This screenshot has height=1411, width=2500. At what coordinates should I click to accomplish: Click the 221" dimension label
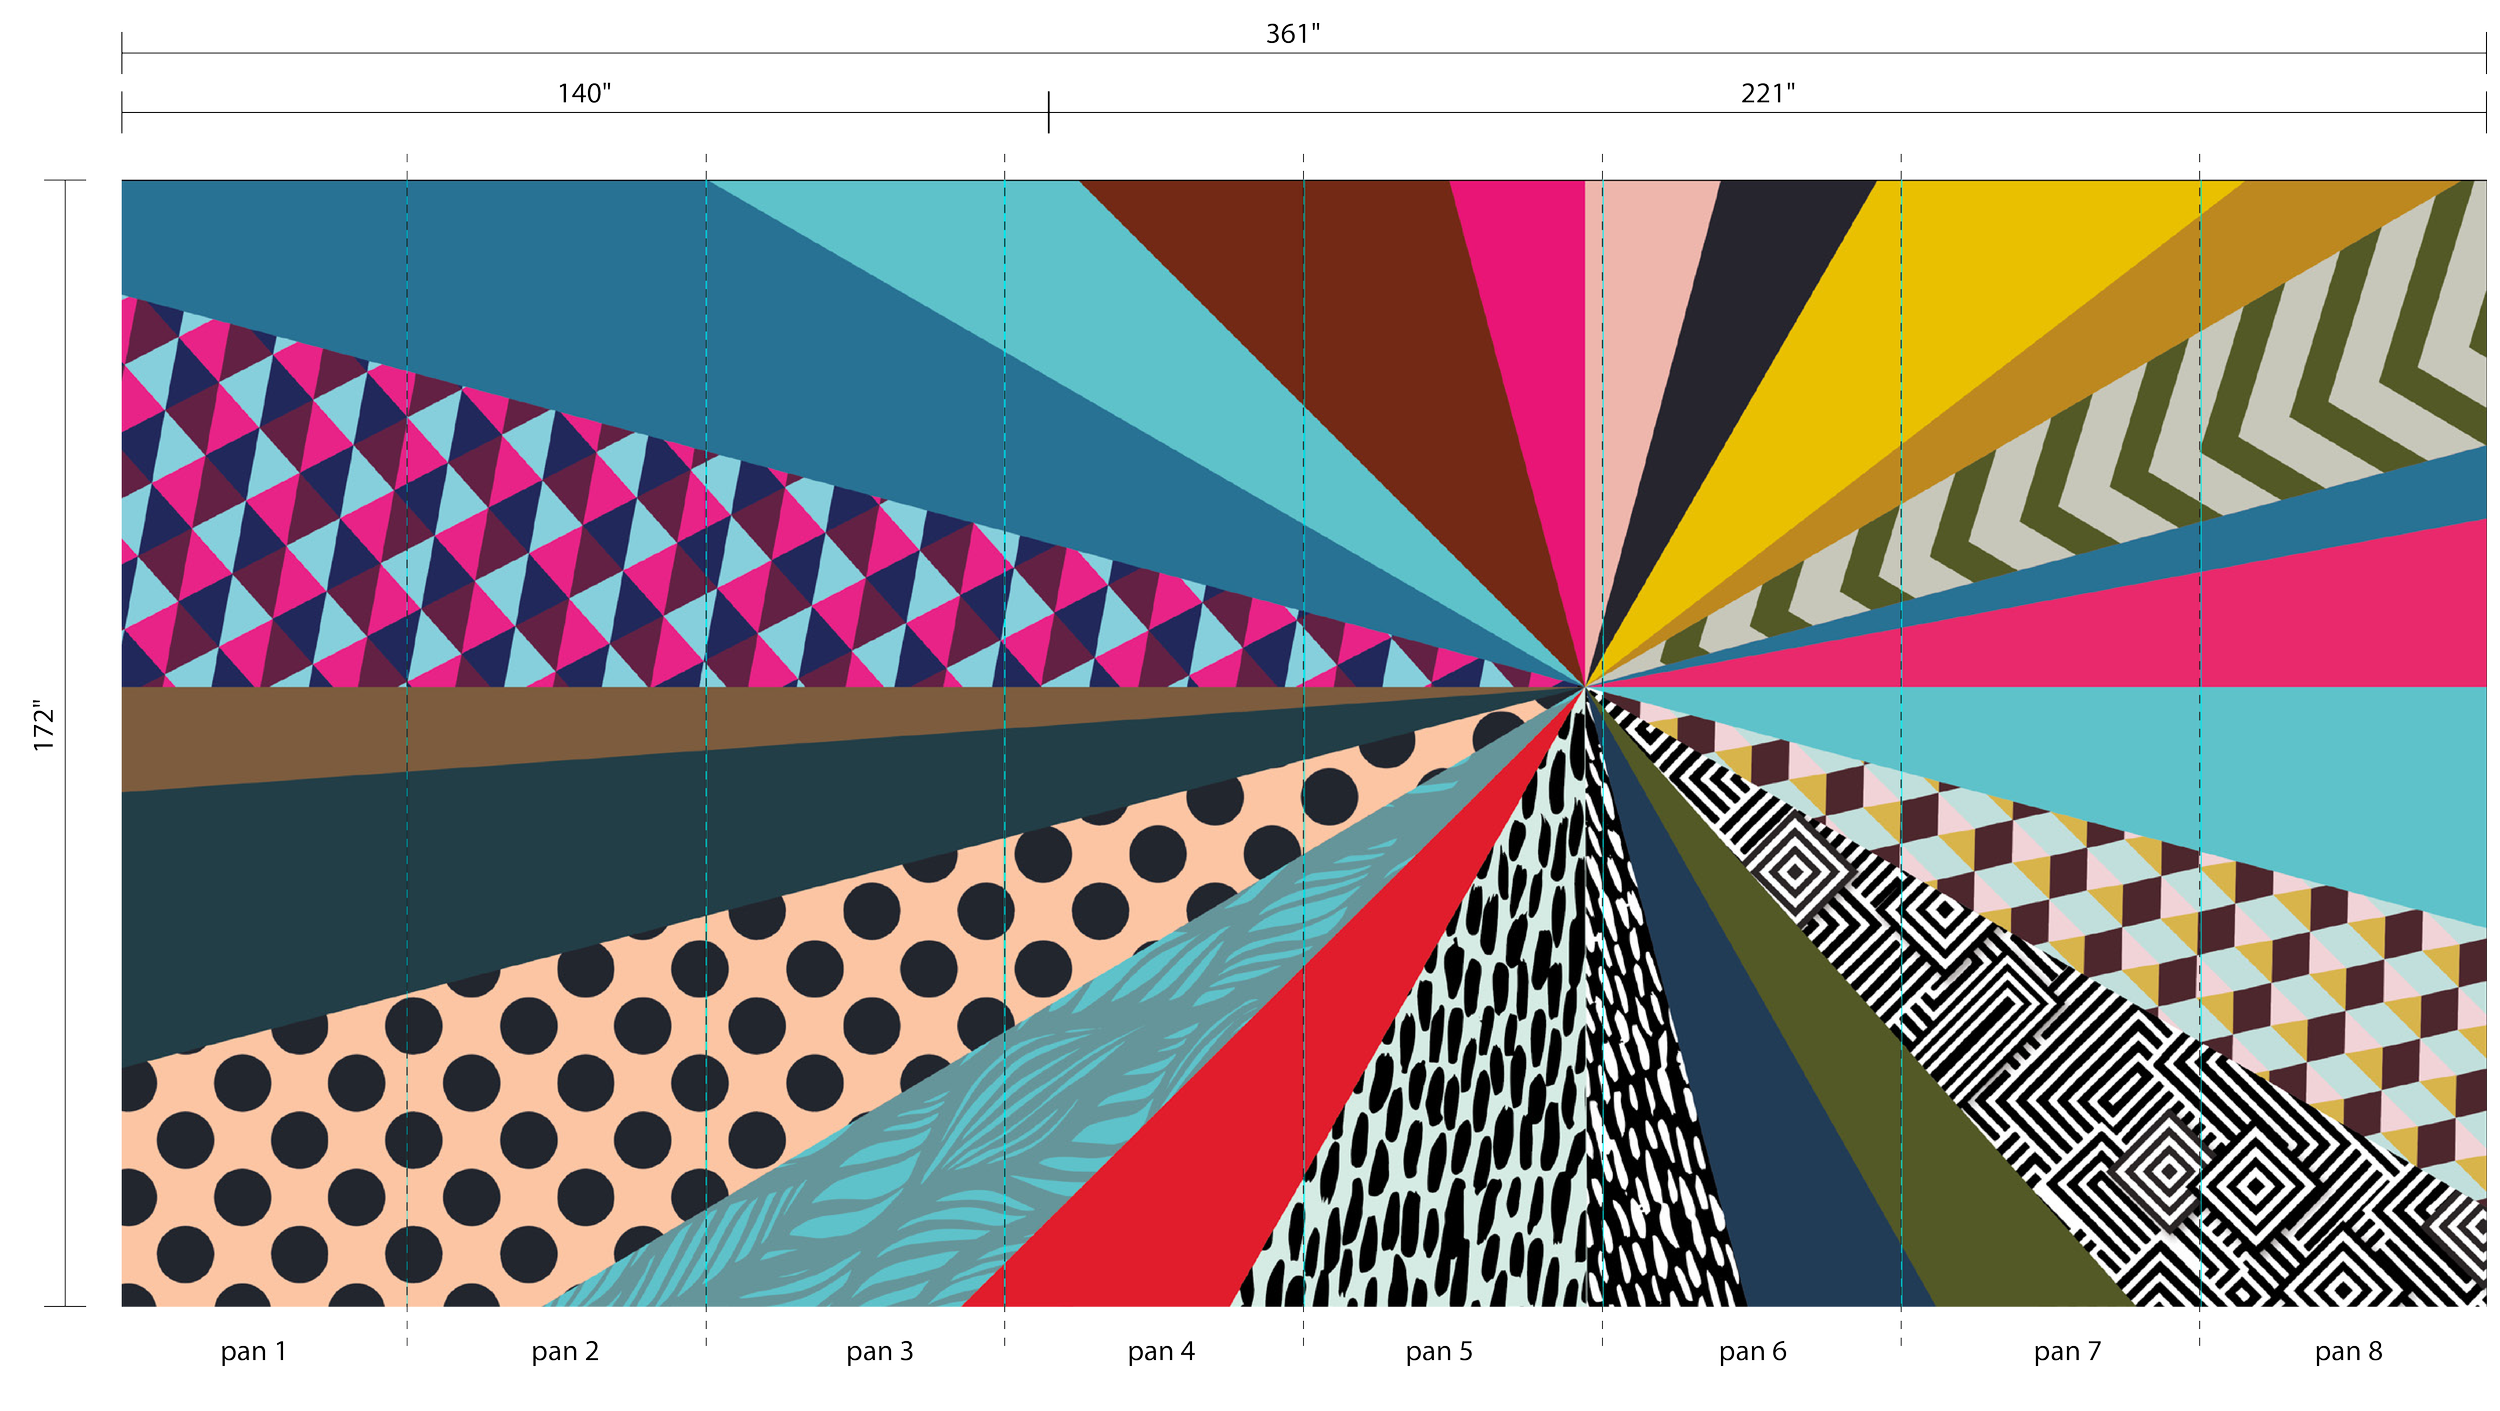click(x=1768, y=94)
